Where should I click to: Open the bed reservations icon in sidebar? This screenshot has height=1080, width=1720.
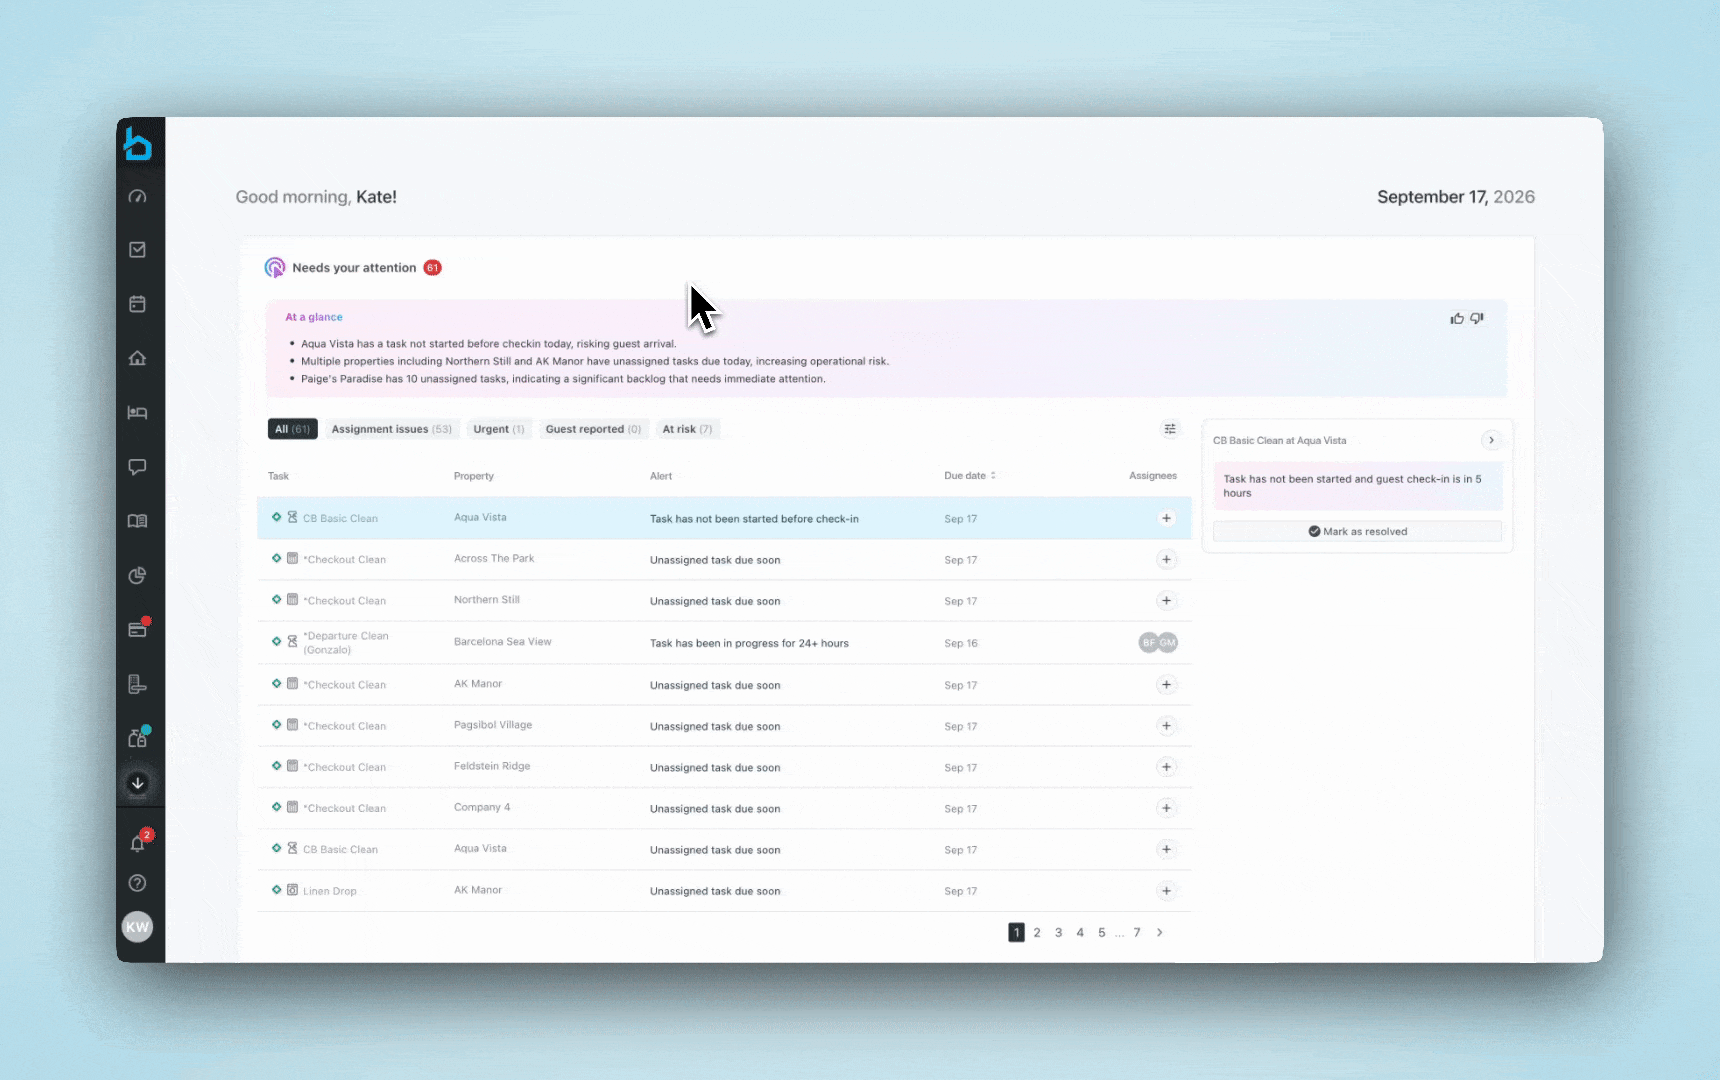(x=138, y=412)
